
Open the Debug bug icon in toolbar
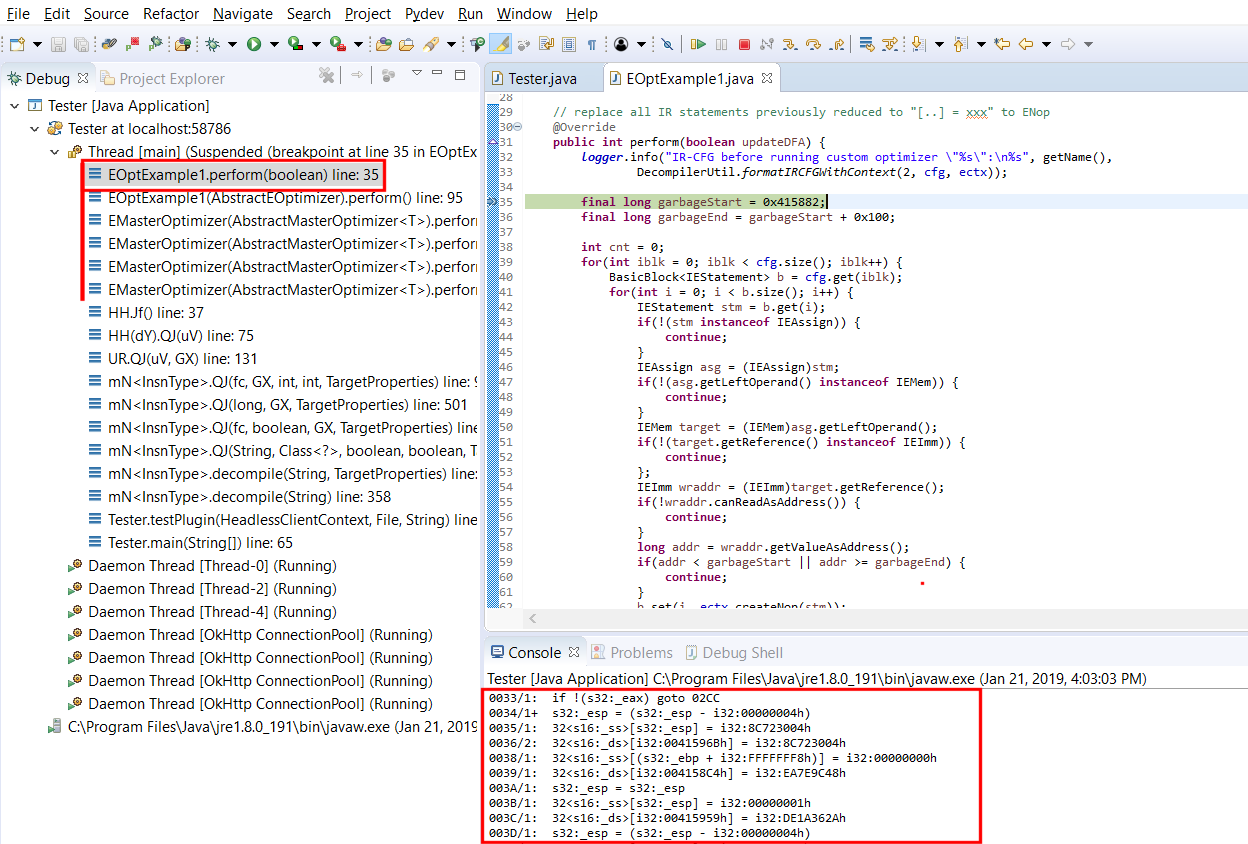[214, 44]
